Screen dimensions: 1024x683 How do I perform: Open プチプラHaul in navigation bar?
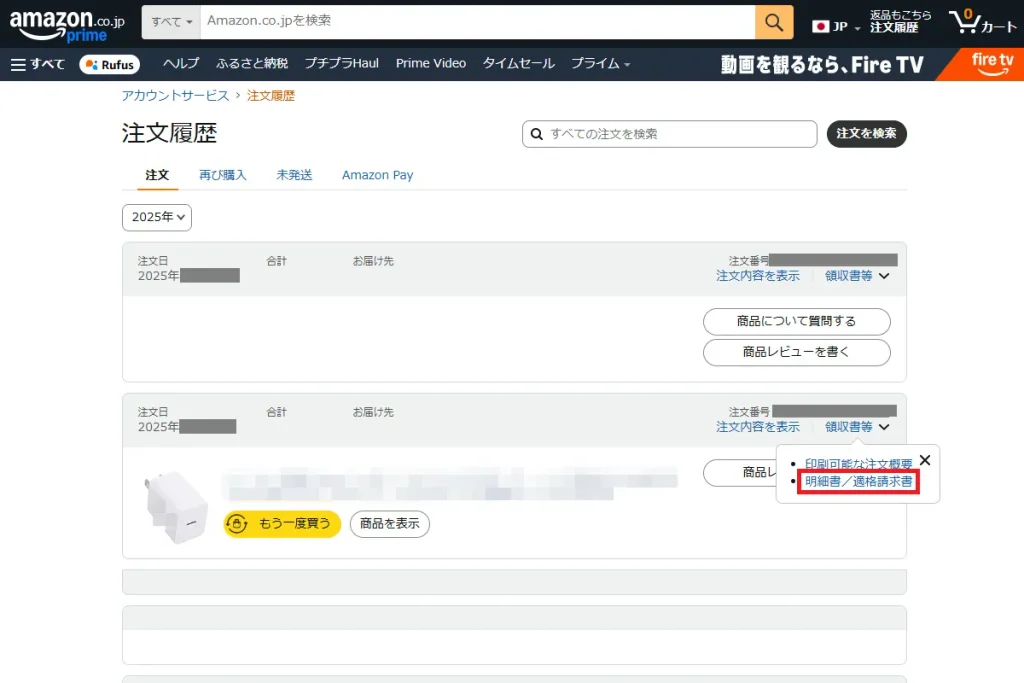click(x=342, y=63)
